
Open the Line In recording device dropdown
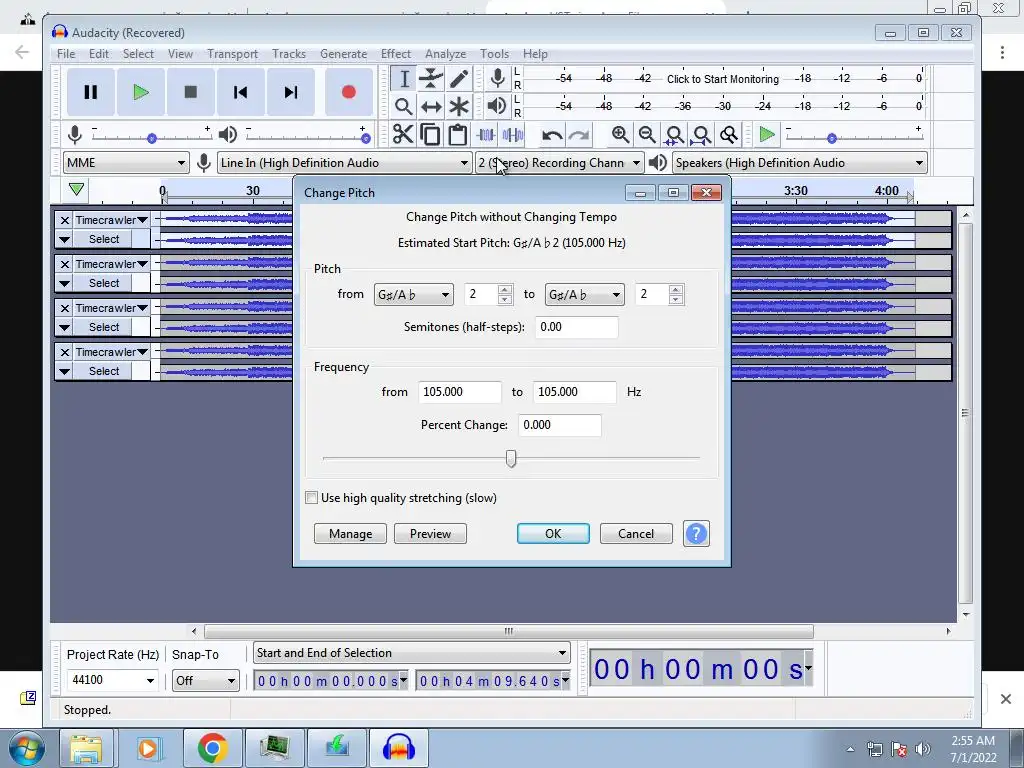[x=344, y=163]
